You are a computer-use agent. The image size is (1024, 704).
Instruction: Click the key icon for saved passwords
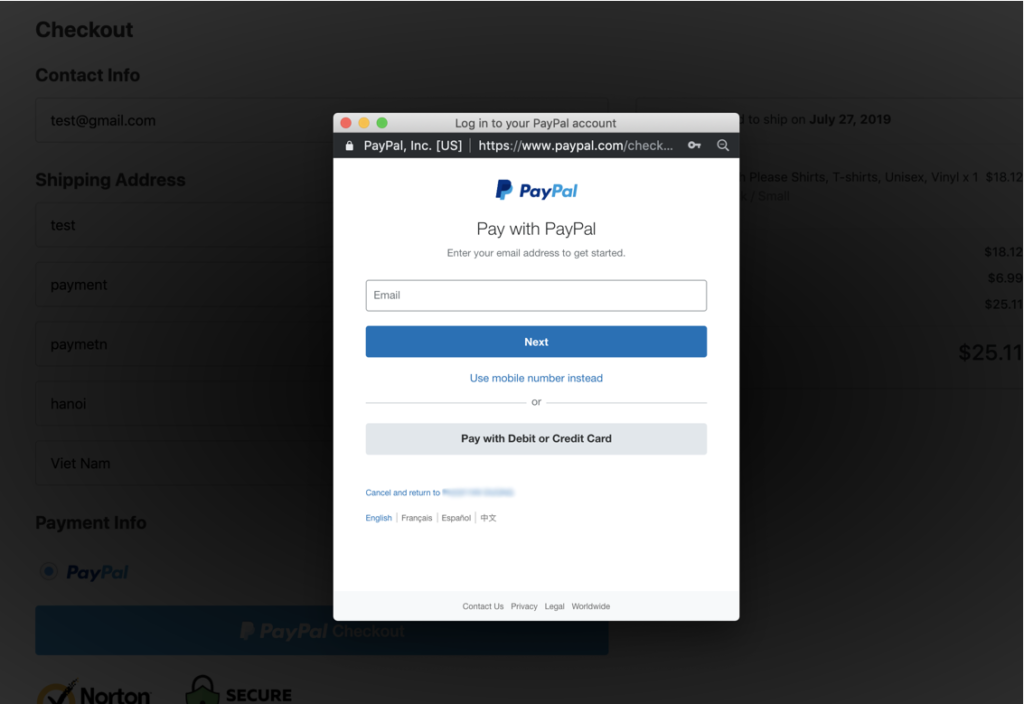point(694,146)
